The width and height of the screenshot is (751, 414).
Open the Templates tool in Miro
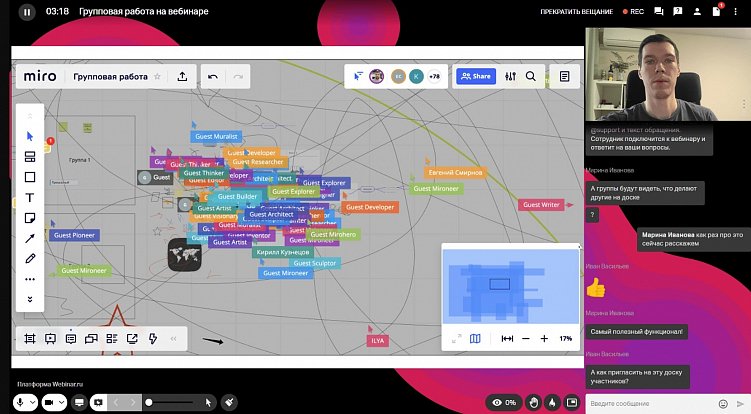point(30,157)
